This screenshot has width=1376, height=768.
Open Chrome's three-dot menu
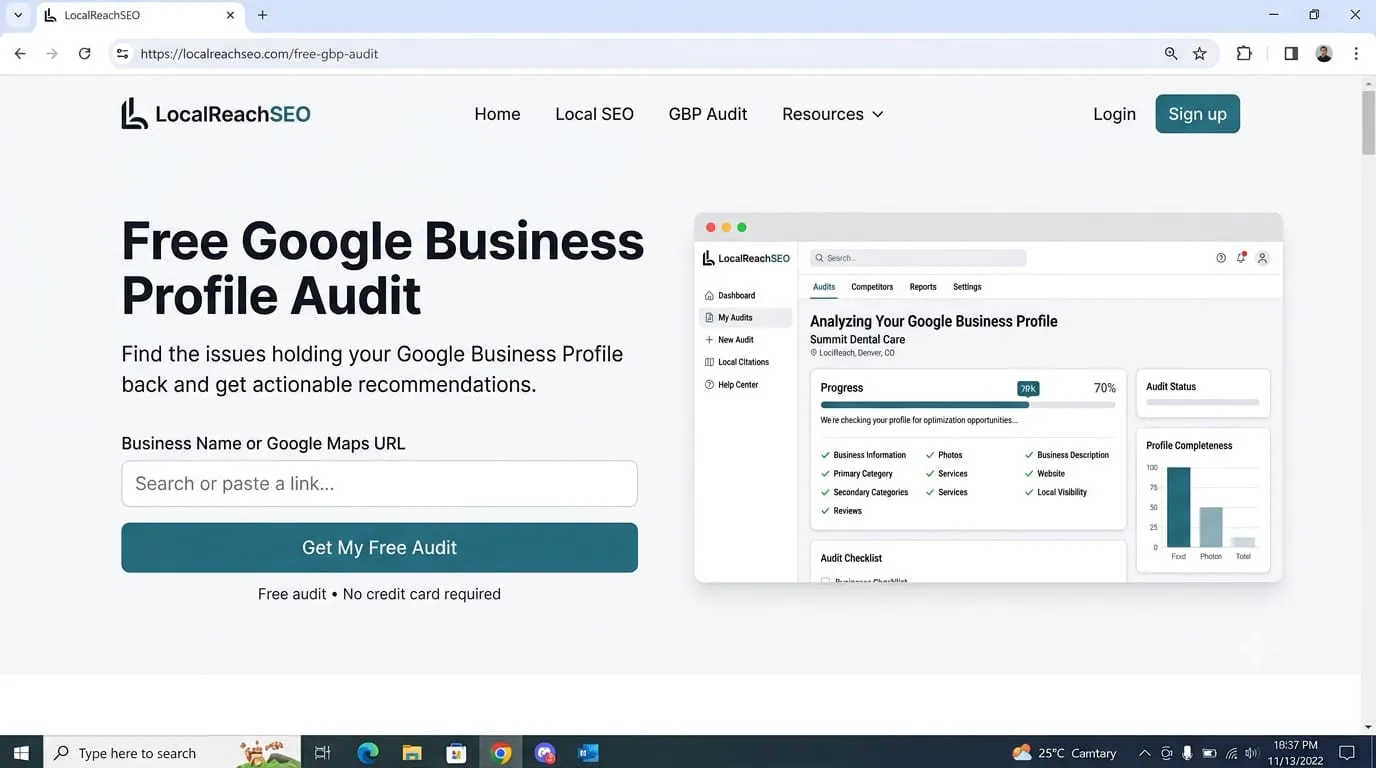coord(1356,54)
